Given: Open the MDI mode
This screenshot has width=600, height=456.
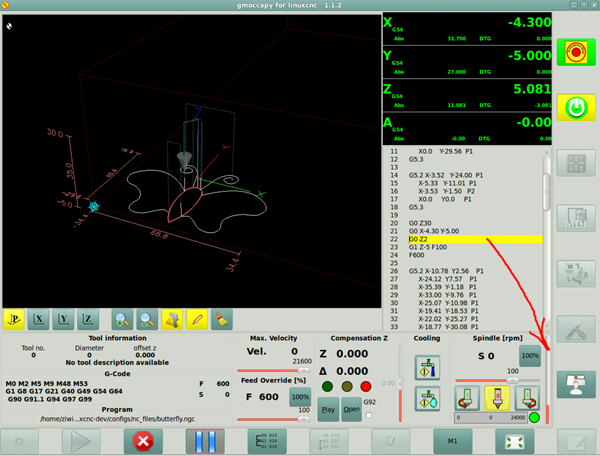Looking at the screenshot, I should 576,219.
